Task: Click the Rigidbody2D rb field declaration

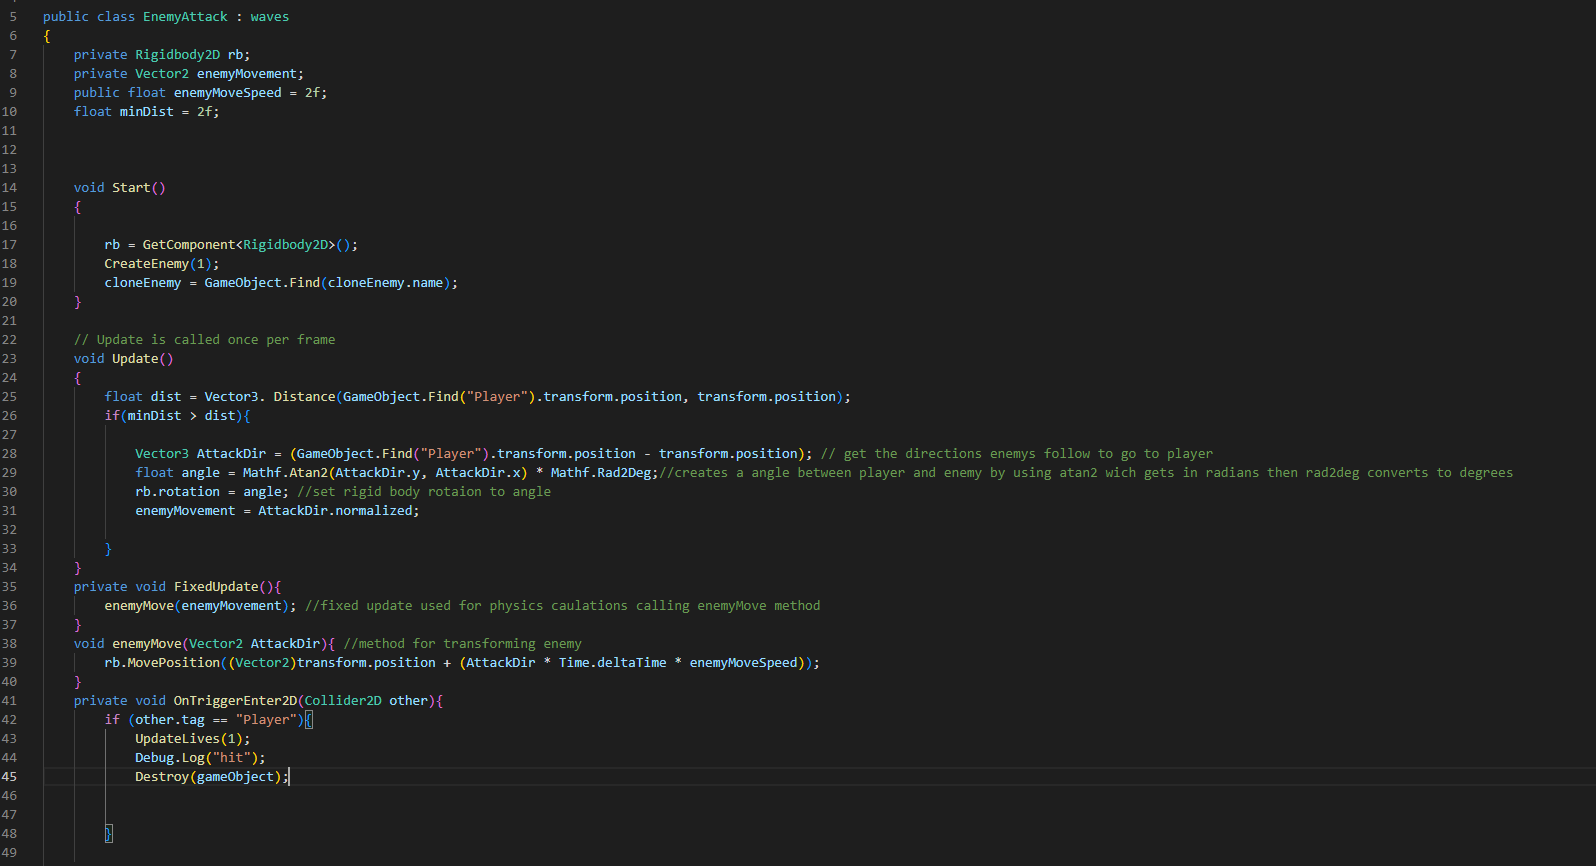Action: (162, 55)
